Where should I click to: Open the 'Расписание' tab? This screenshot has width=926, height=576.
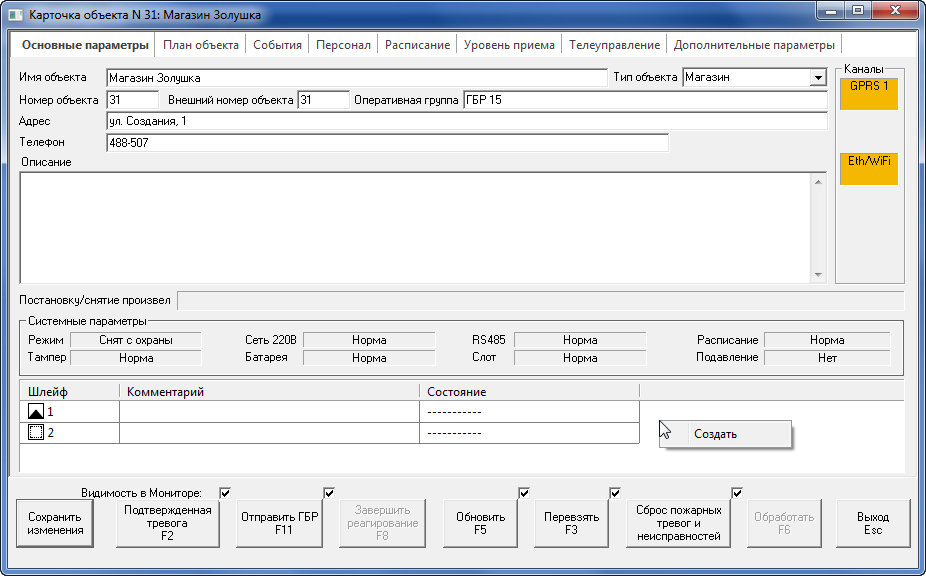[x=418, y=45]
